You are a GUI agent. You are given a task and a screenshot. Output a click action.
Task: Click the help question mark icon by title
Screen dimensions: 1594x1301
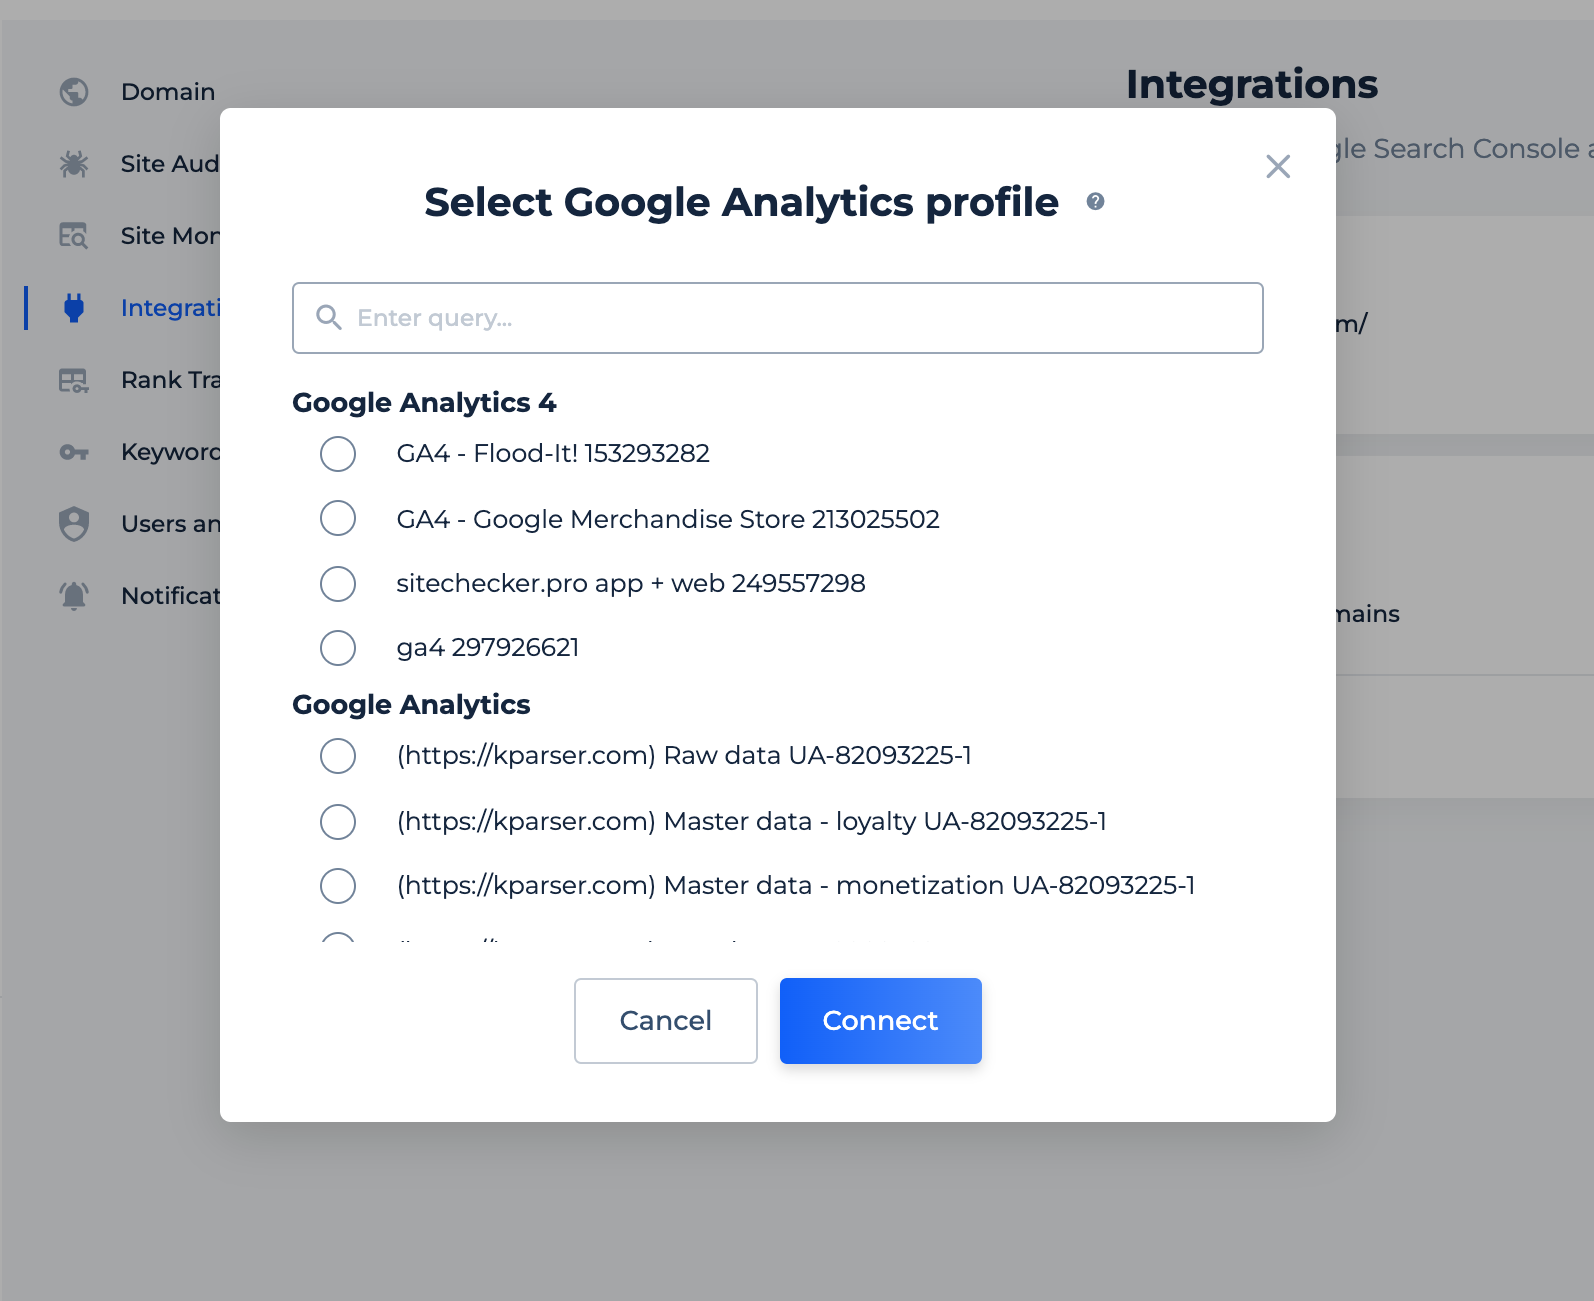pyautogui.click(x=1096, y=202)
